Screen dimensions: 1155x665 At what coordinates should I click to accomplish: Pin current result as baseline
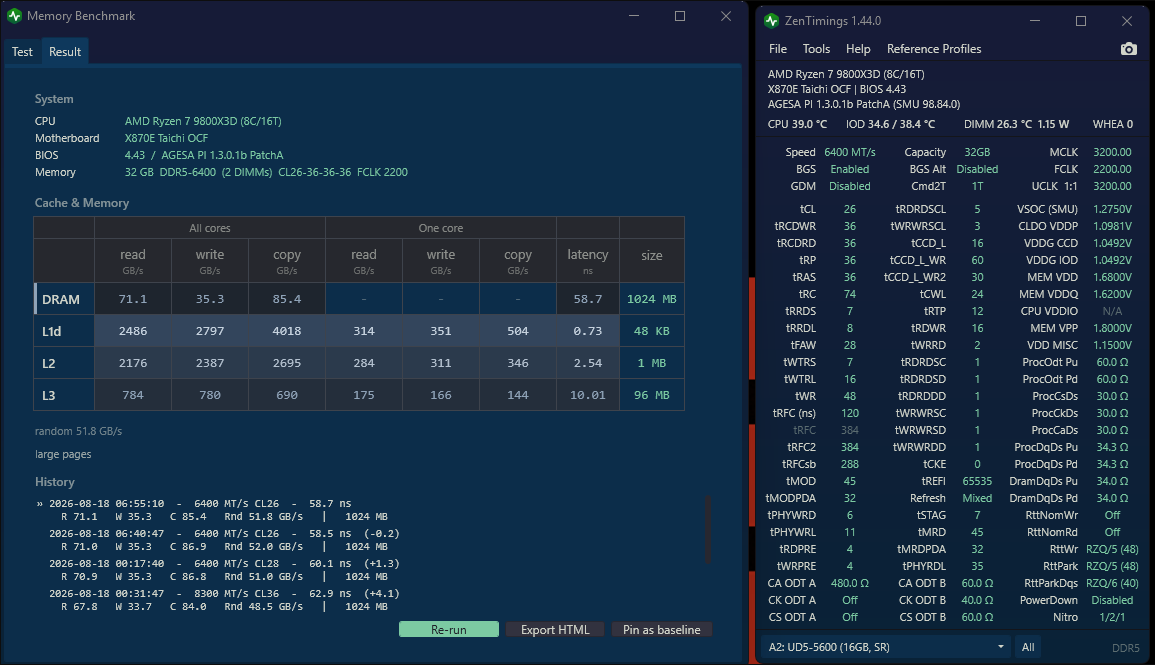coord(661,630)
